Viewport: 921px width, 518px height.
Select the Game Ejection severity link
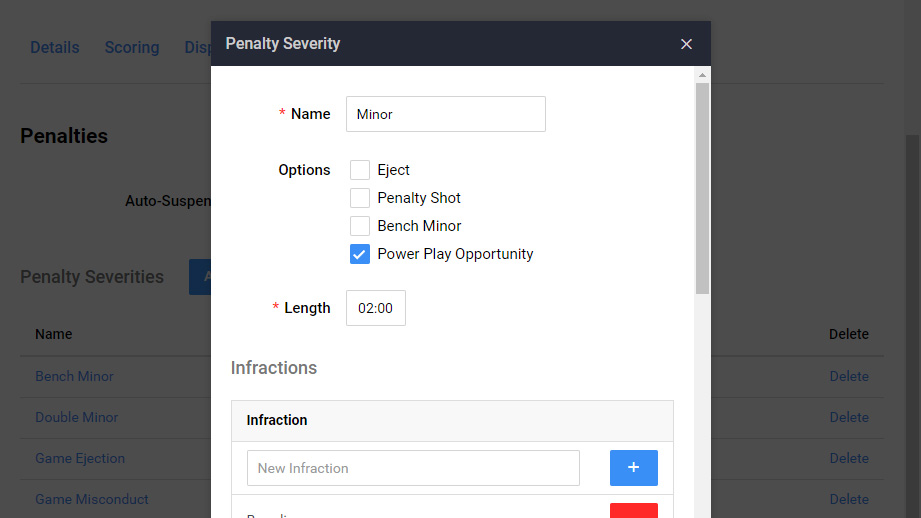coord(80,458)
